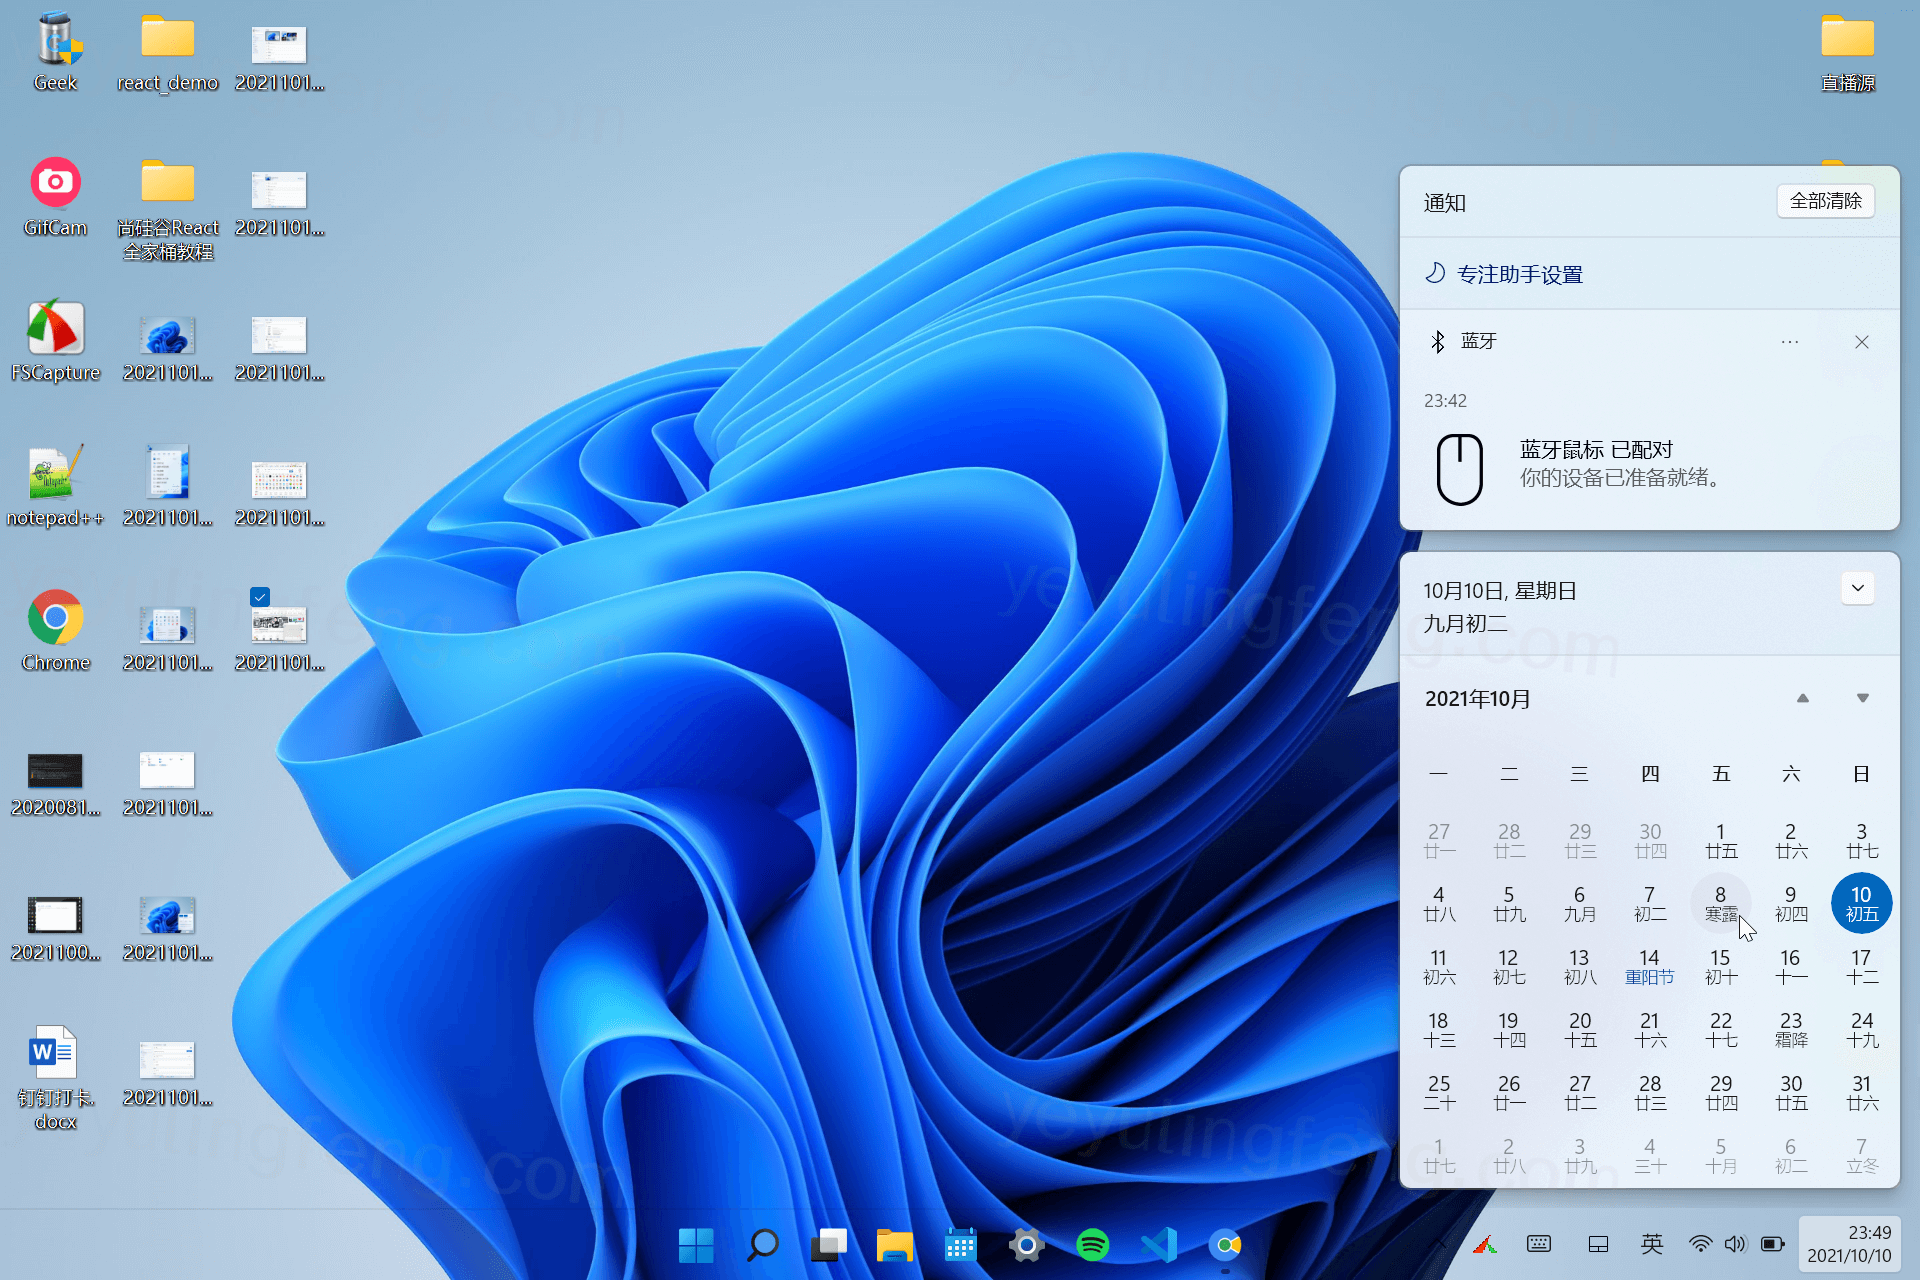This screenshot has height=1280, width=1920.
Task: Click the 2021年10月 calendar header
Action: (1477, 699)
